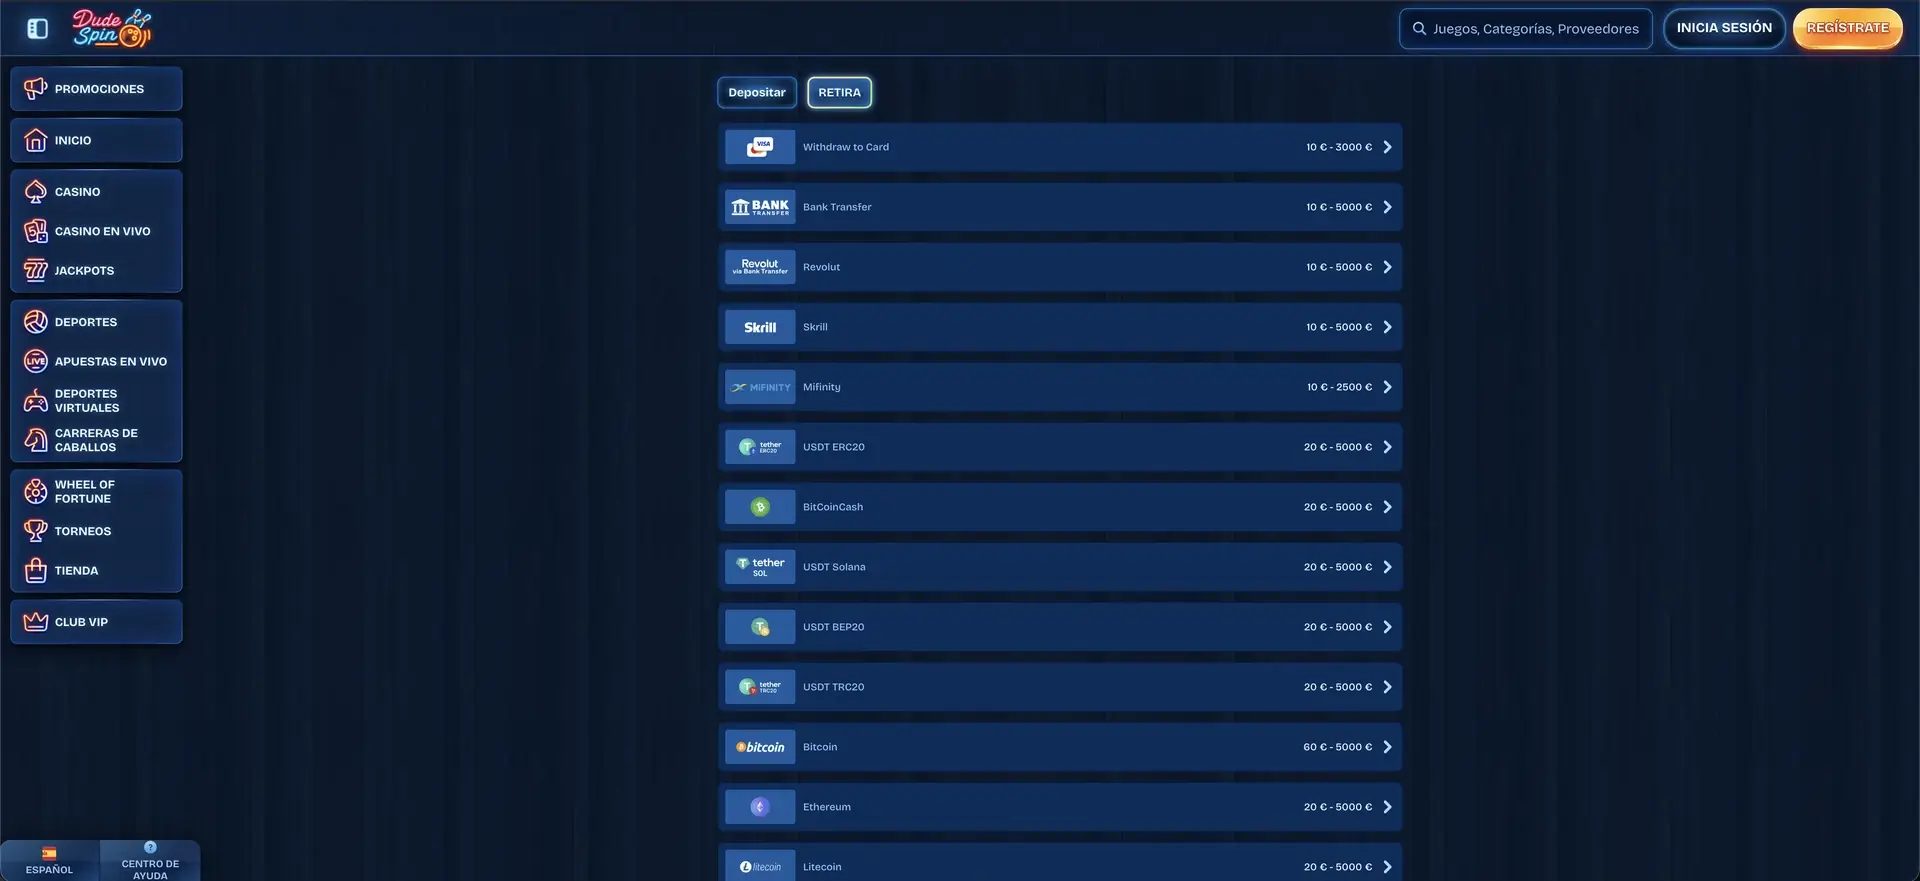Click the INICIA SESIÓN button
Screen dimensions: 1920x881
pos(1724,28)
